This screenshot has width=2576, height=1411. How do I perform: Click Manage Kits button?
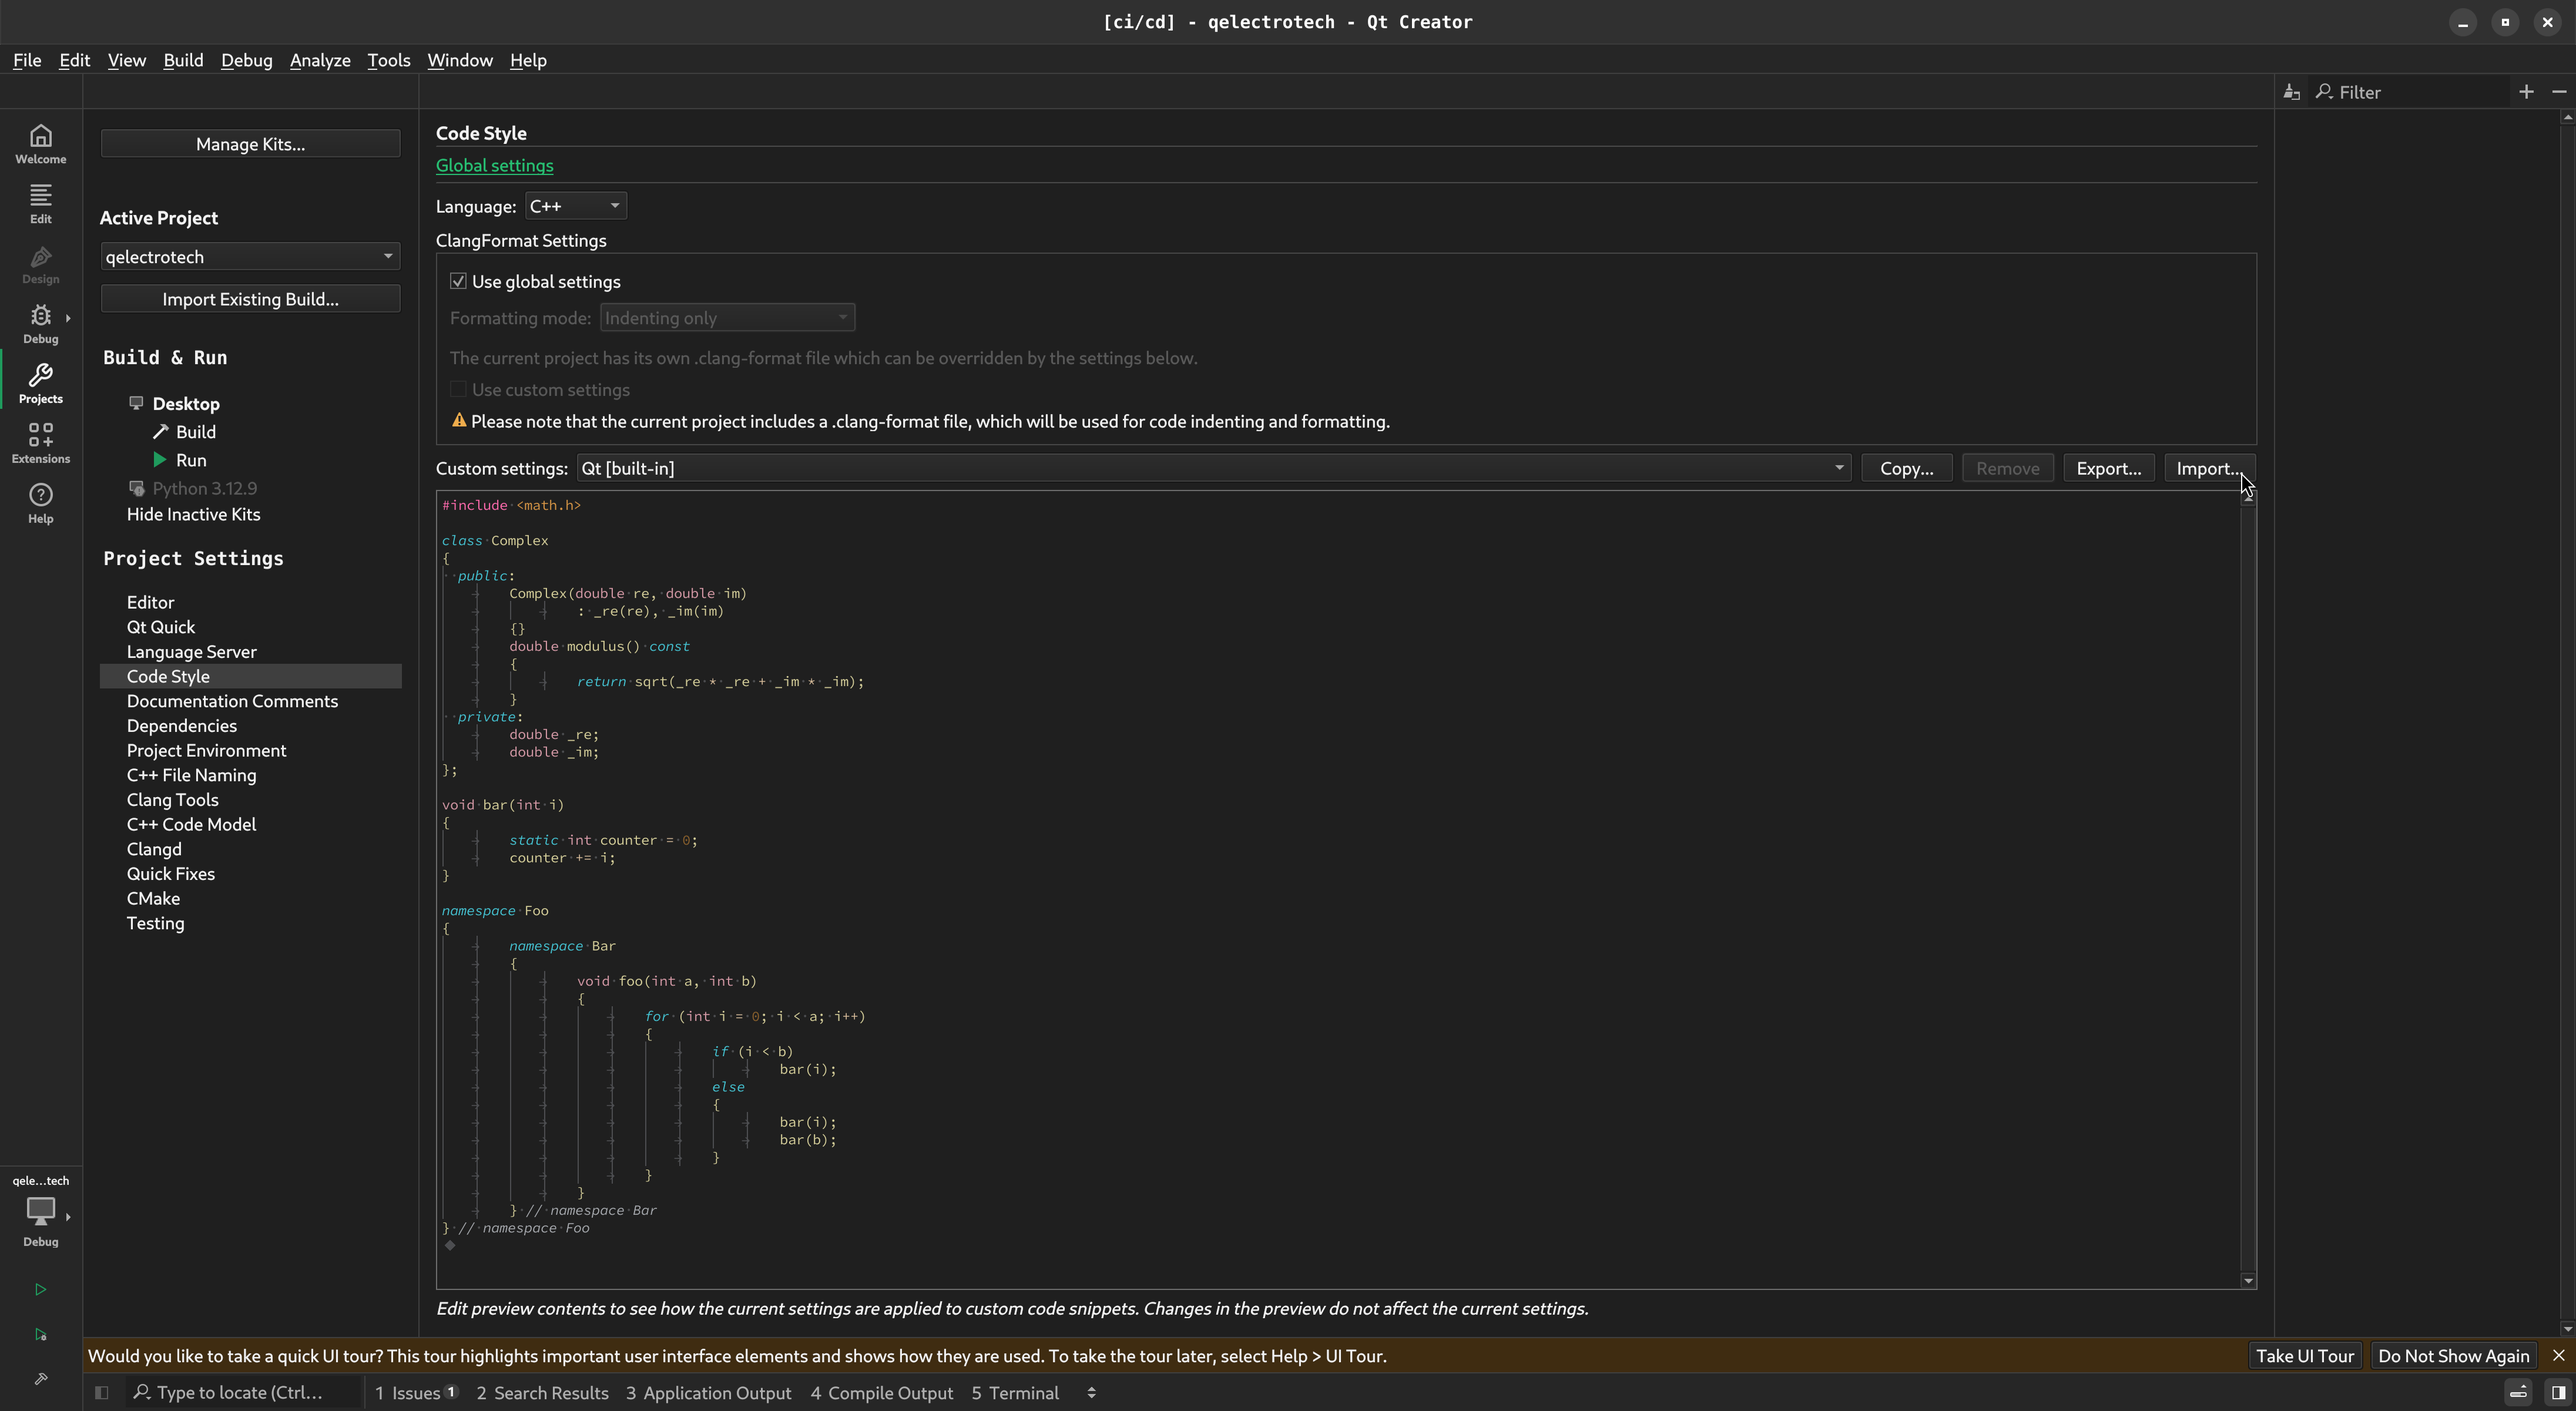point(250,144)
